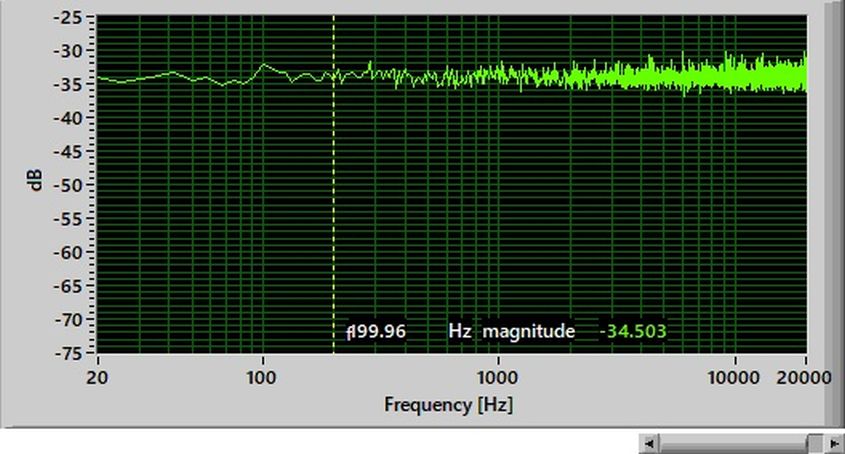Click the vertical scrollbar at right edge
The width and height of the screenshot is (845, 454).
[834, 200]
